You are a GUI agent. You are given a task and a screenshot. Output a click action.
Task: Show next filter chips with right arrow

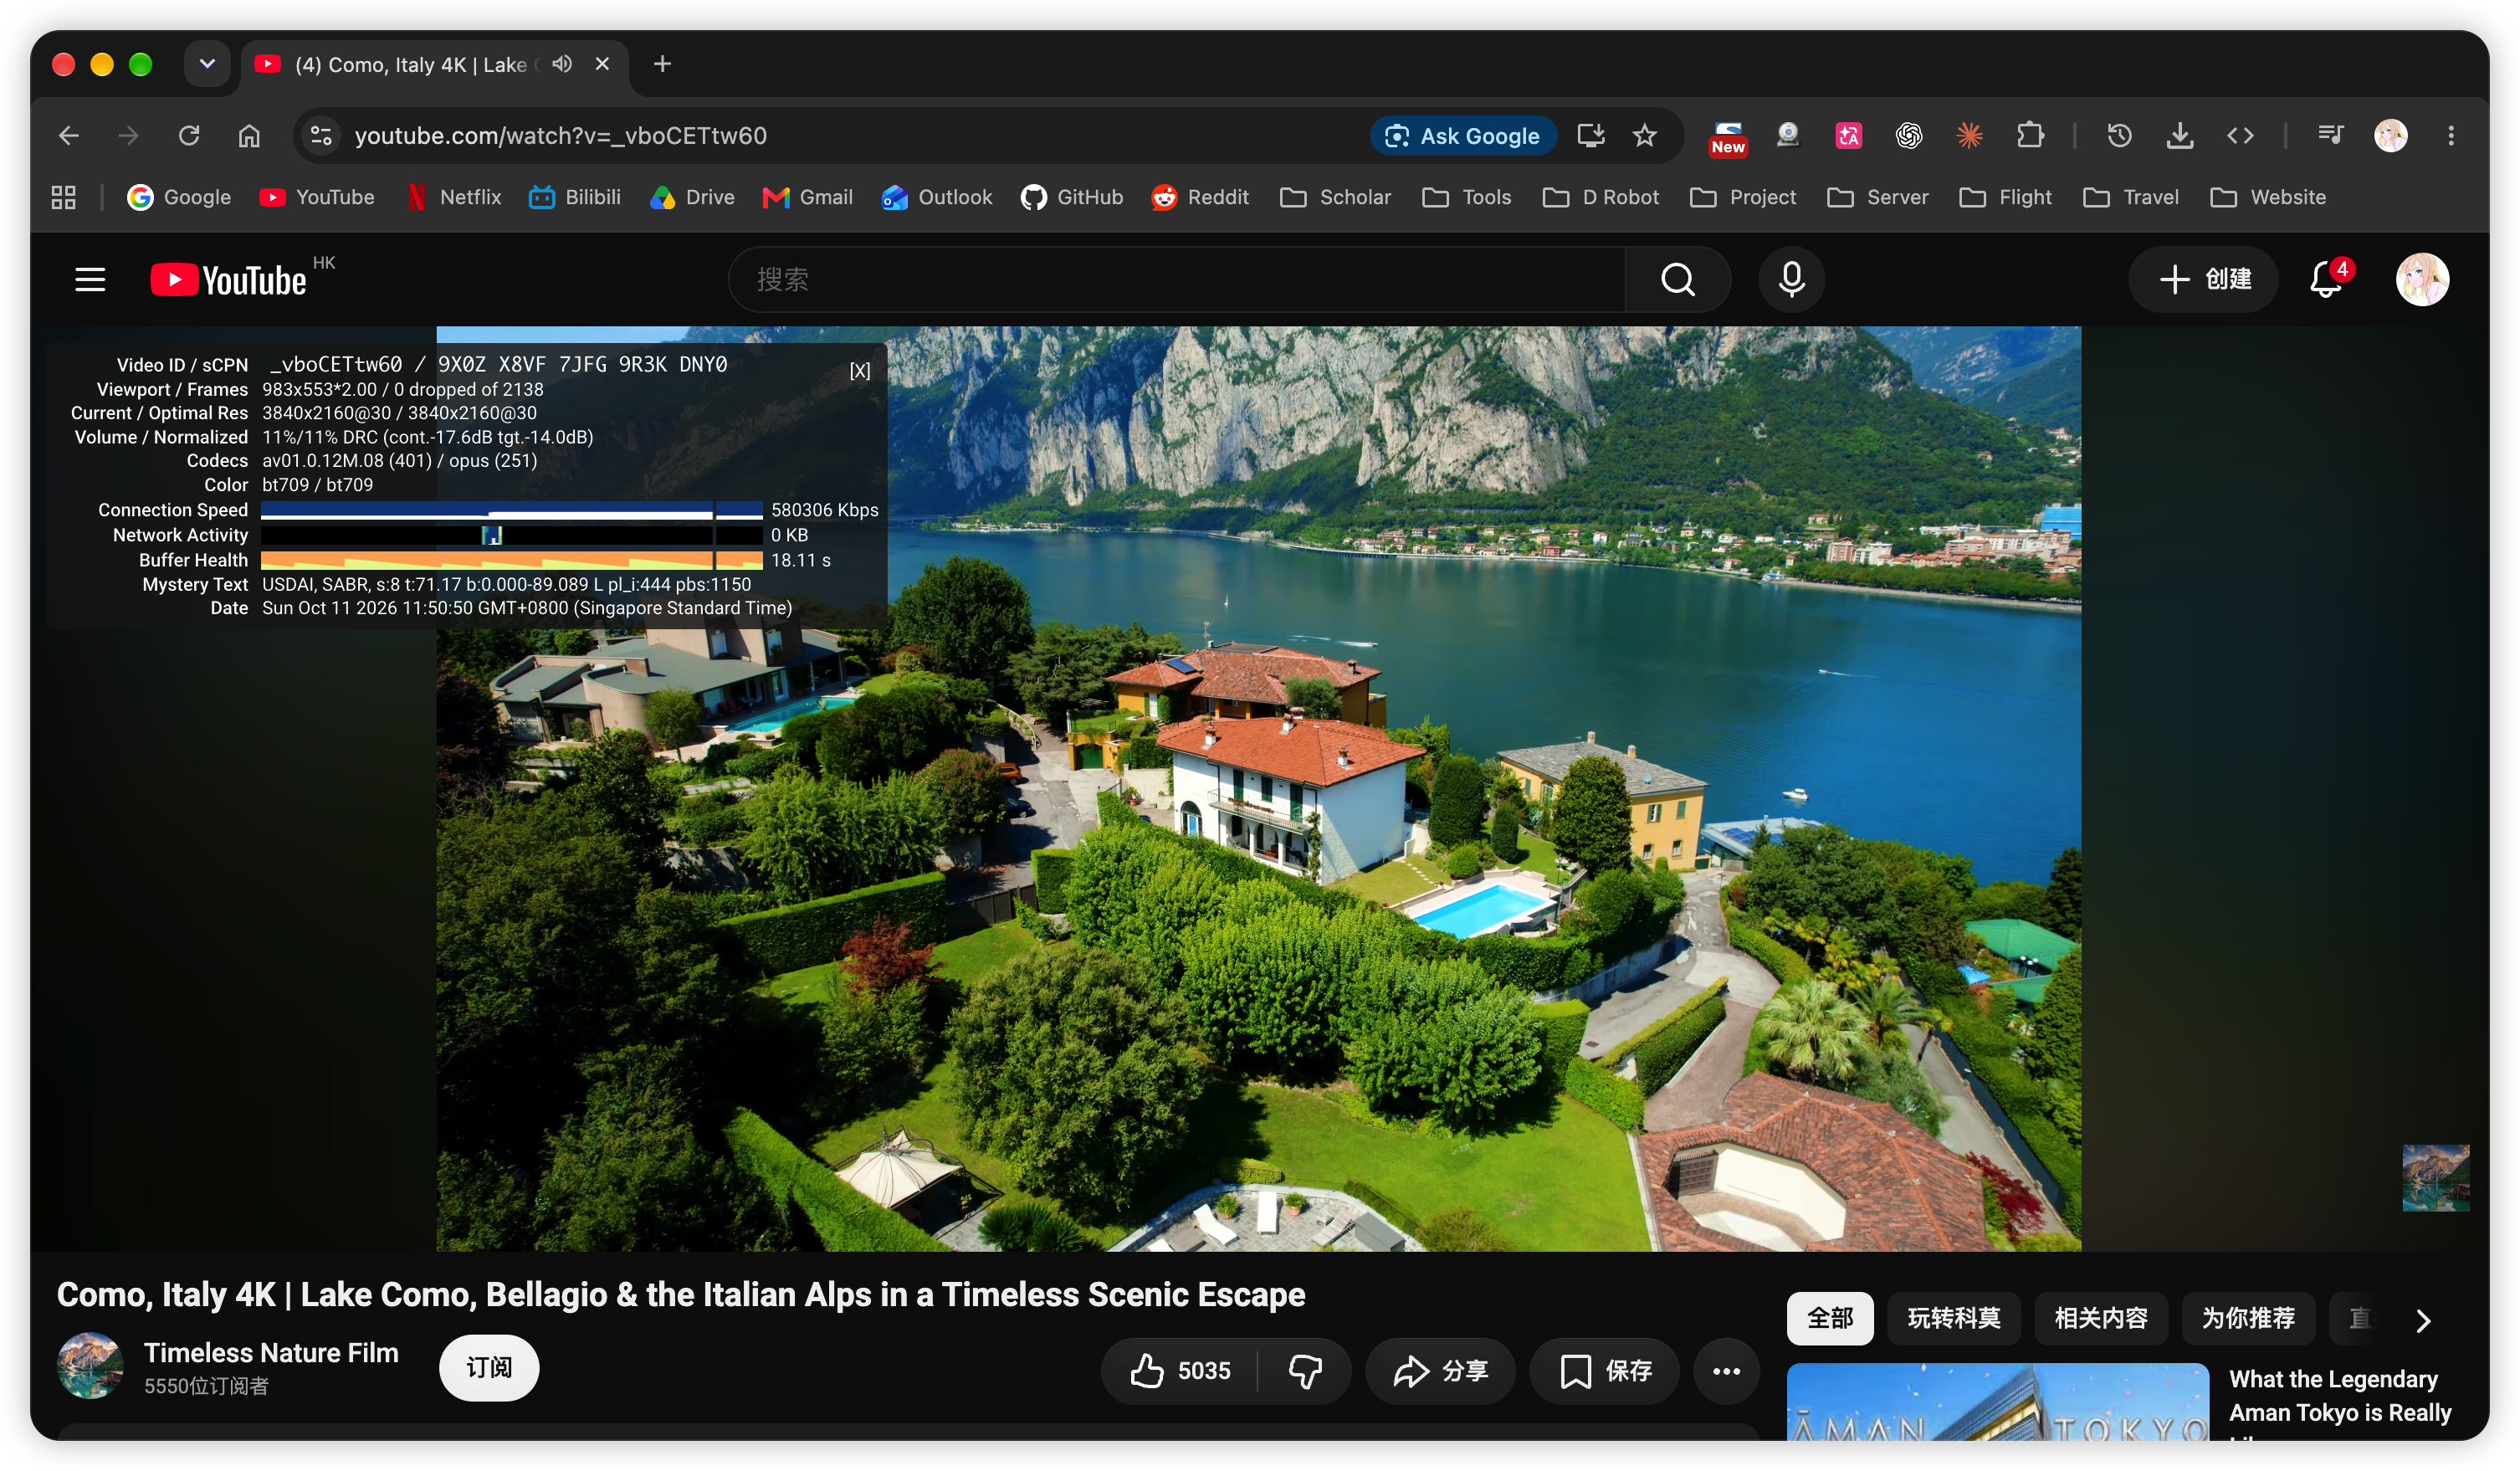(2422, 1320)
